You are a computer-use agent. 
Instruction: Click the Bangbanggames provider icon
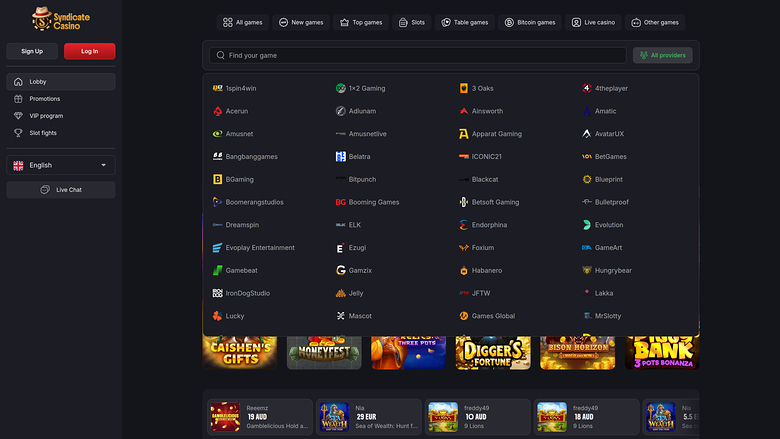(x=217, y=156)
